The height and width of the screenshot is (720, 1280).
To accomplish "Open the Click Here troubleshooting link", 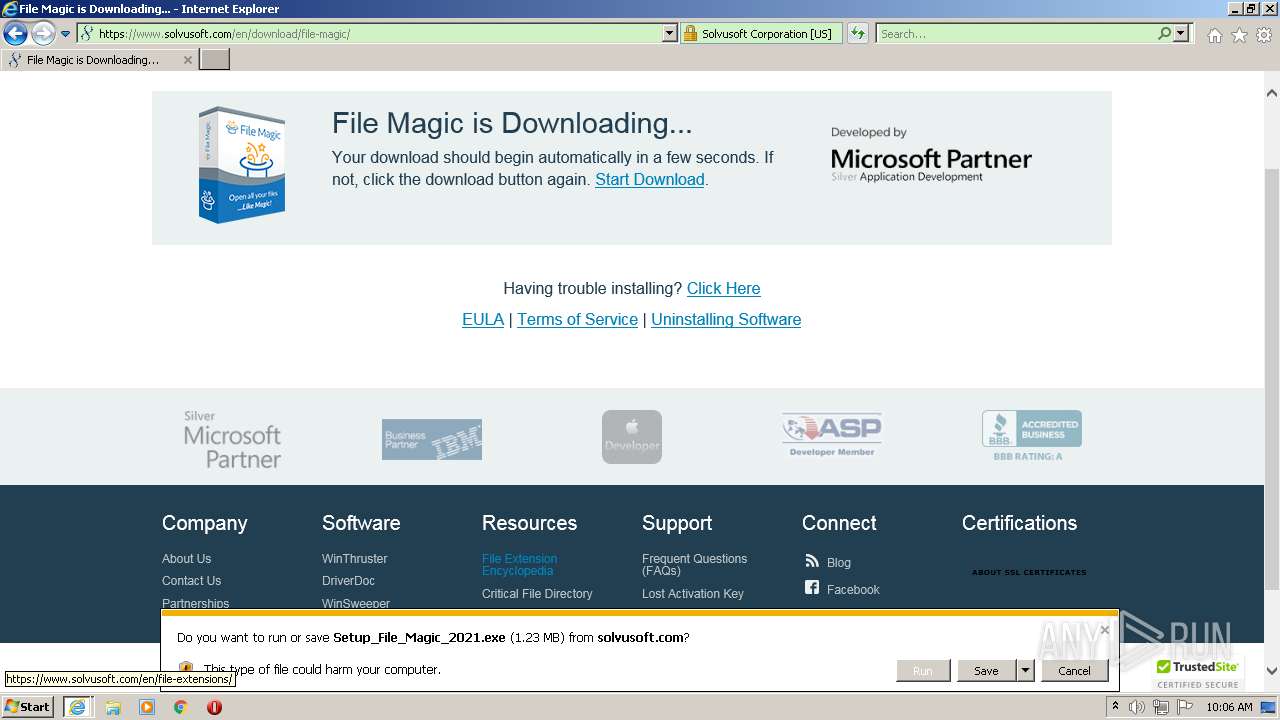I will [x=723, y=288].
